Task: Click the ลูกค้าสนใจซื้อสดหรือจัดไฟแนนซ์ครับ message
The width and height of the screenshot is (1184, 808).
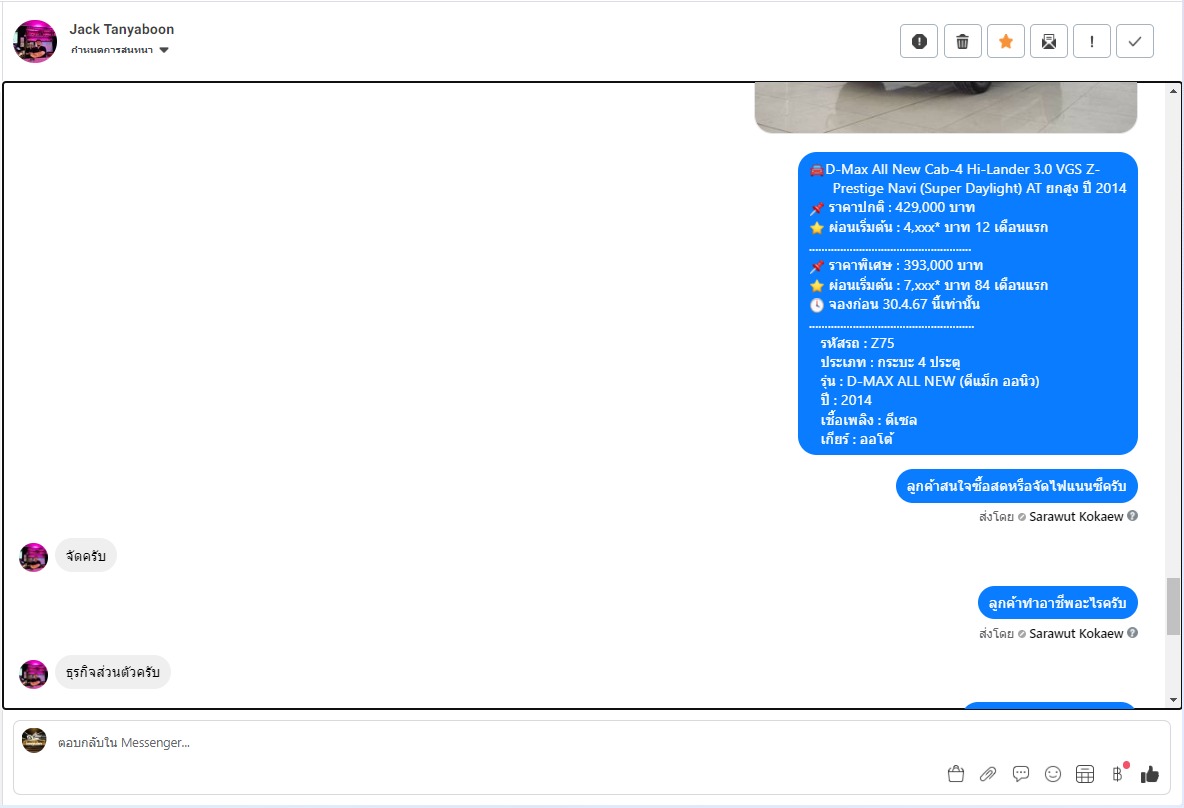Action: (1016, 486)
